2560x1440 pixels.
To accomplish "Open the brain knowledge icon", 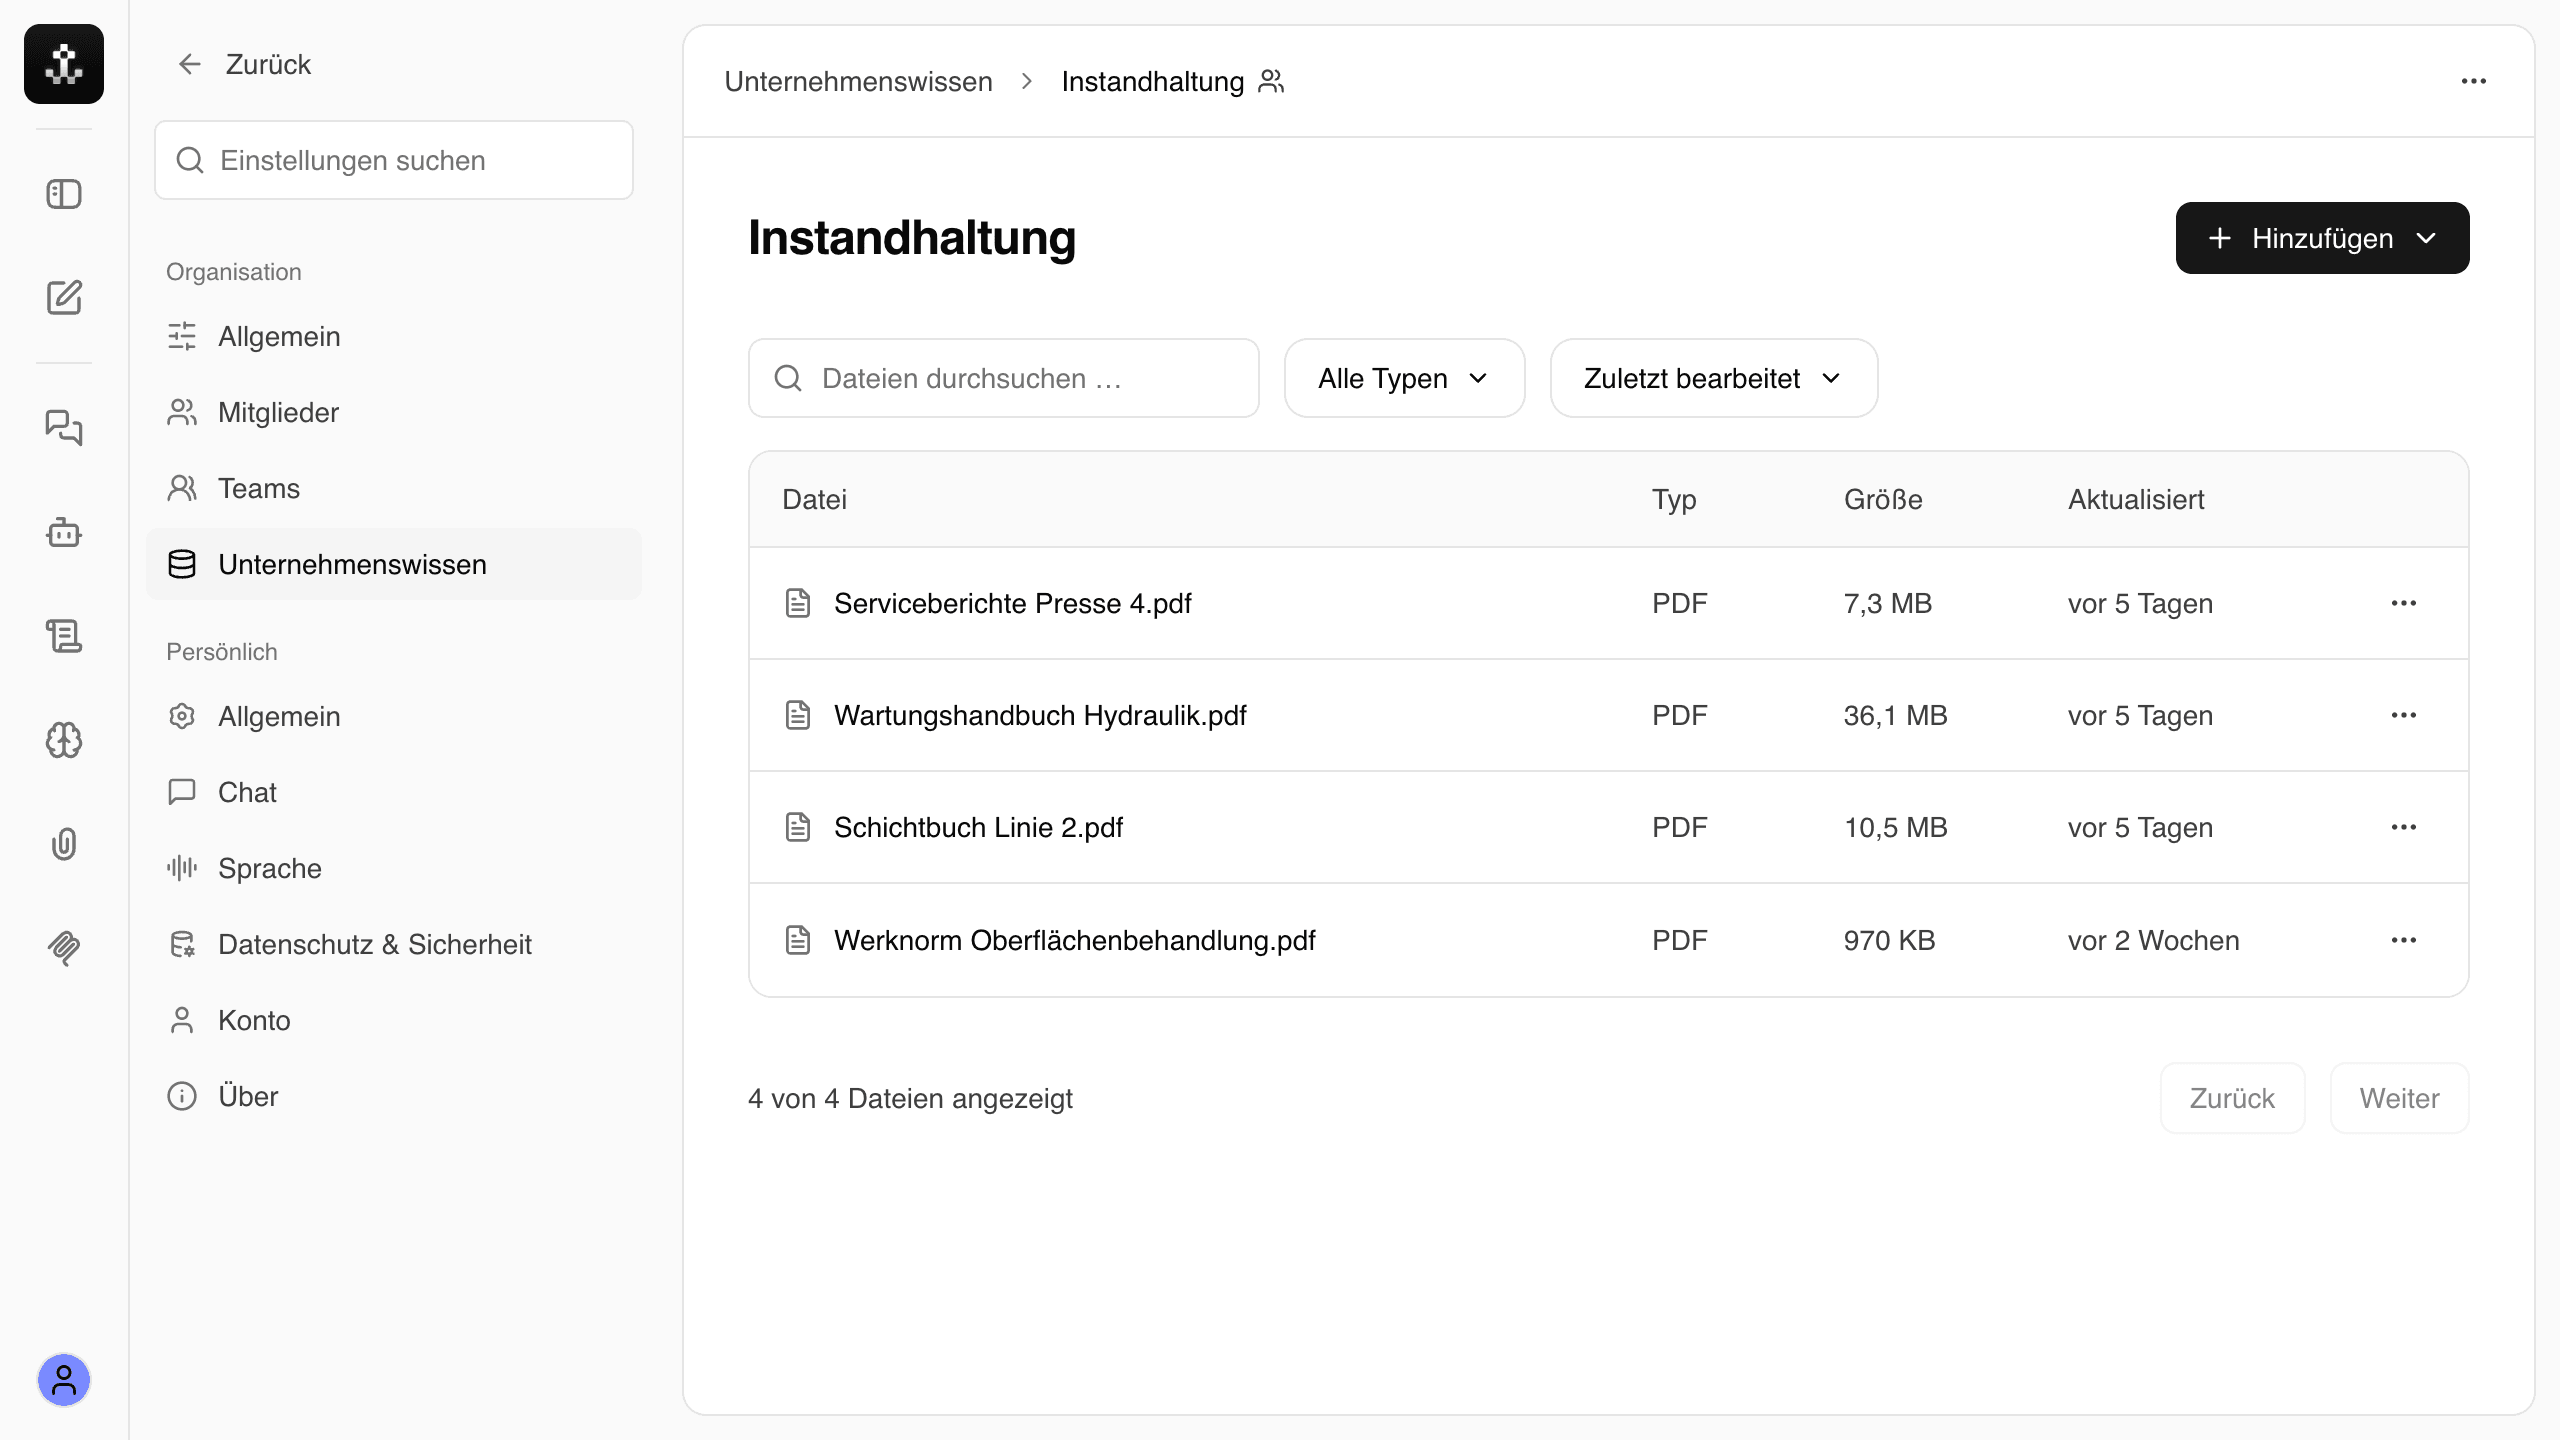I will (64, 740).
